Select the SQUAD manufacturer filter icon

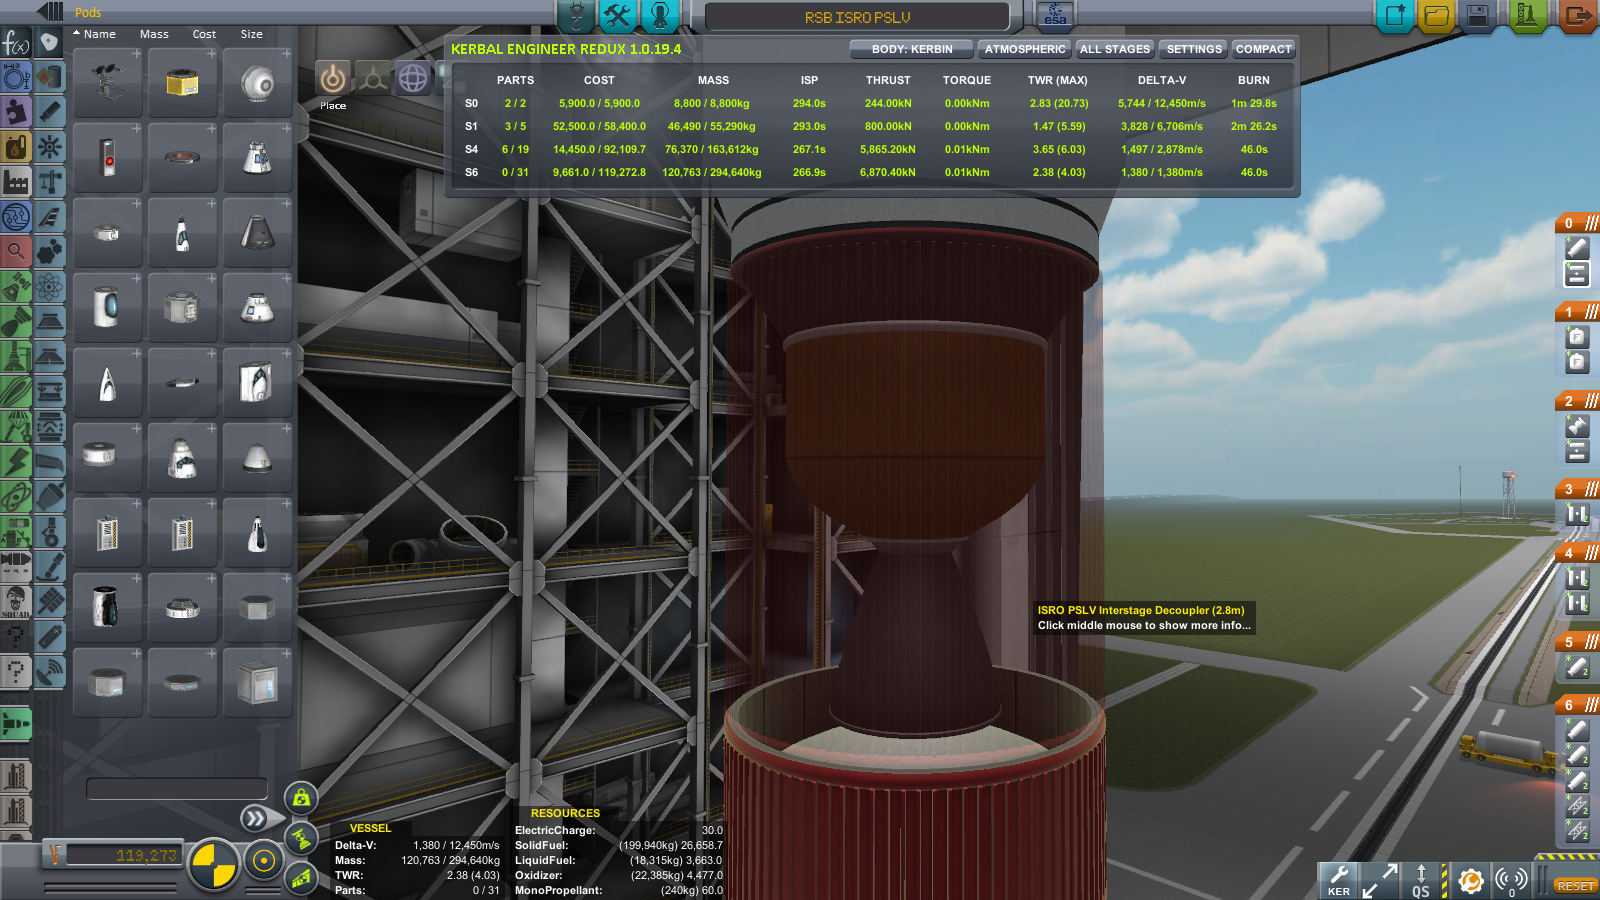(x=16, y=601)
